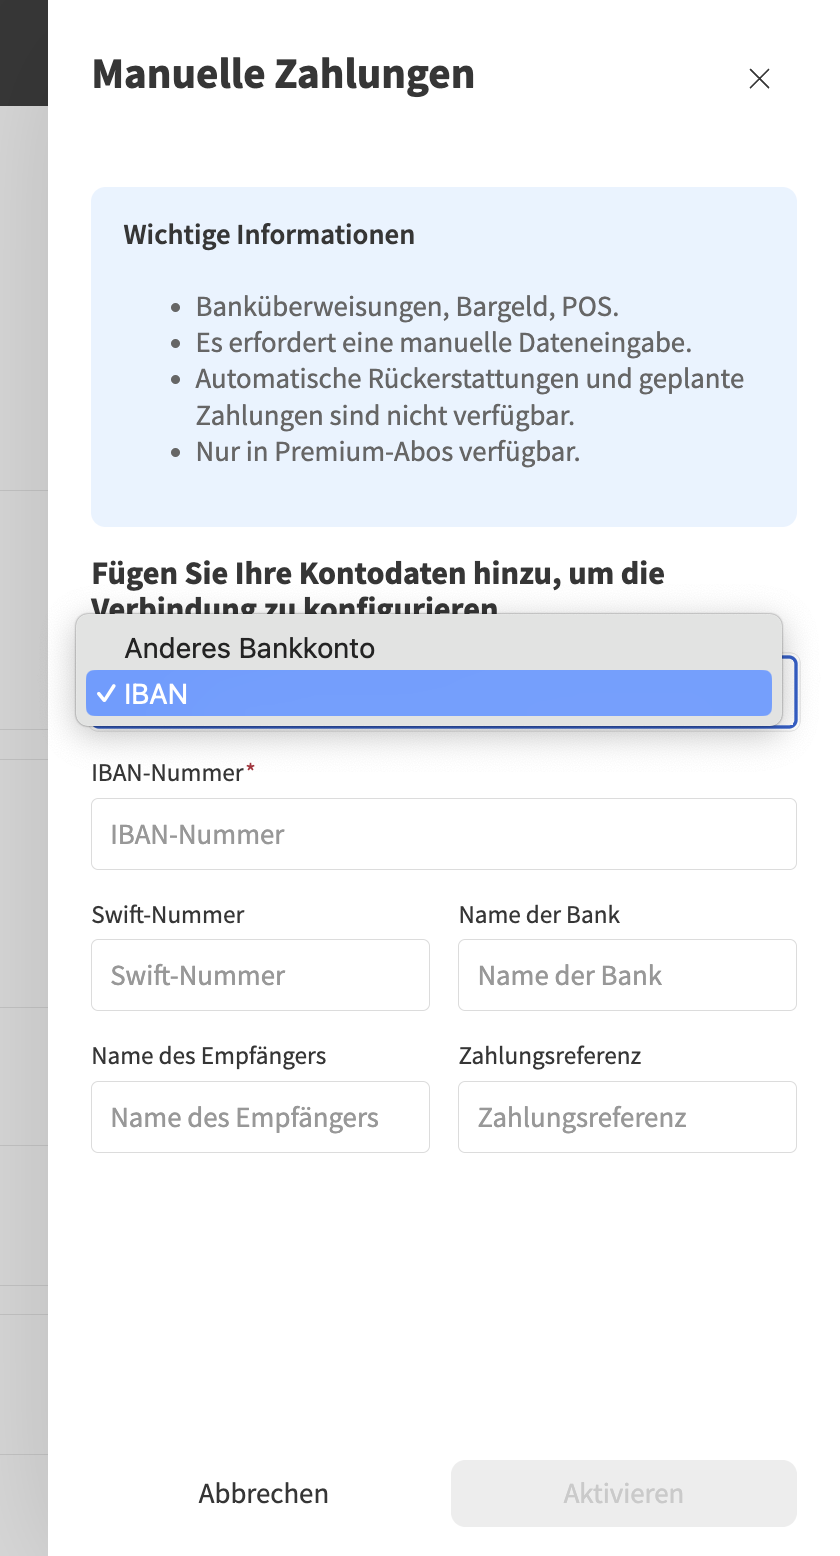Click the Aktivieren button
The height and width of the screenshot is (1556, 840).
coord(623,1493)
